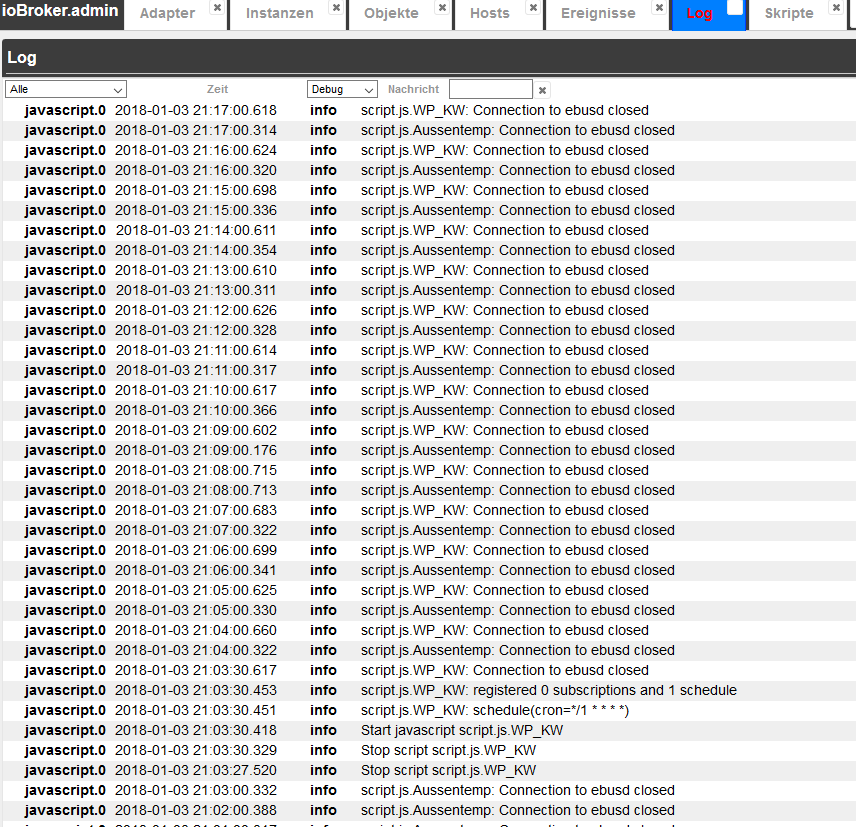Clear the Nachricht filter field
Viewport: 856px width, 827px height.
click(542, 90)
